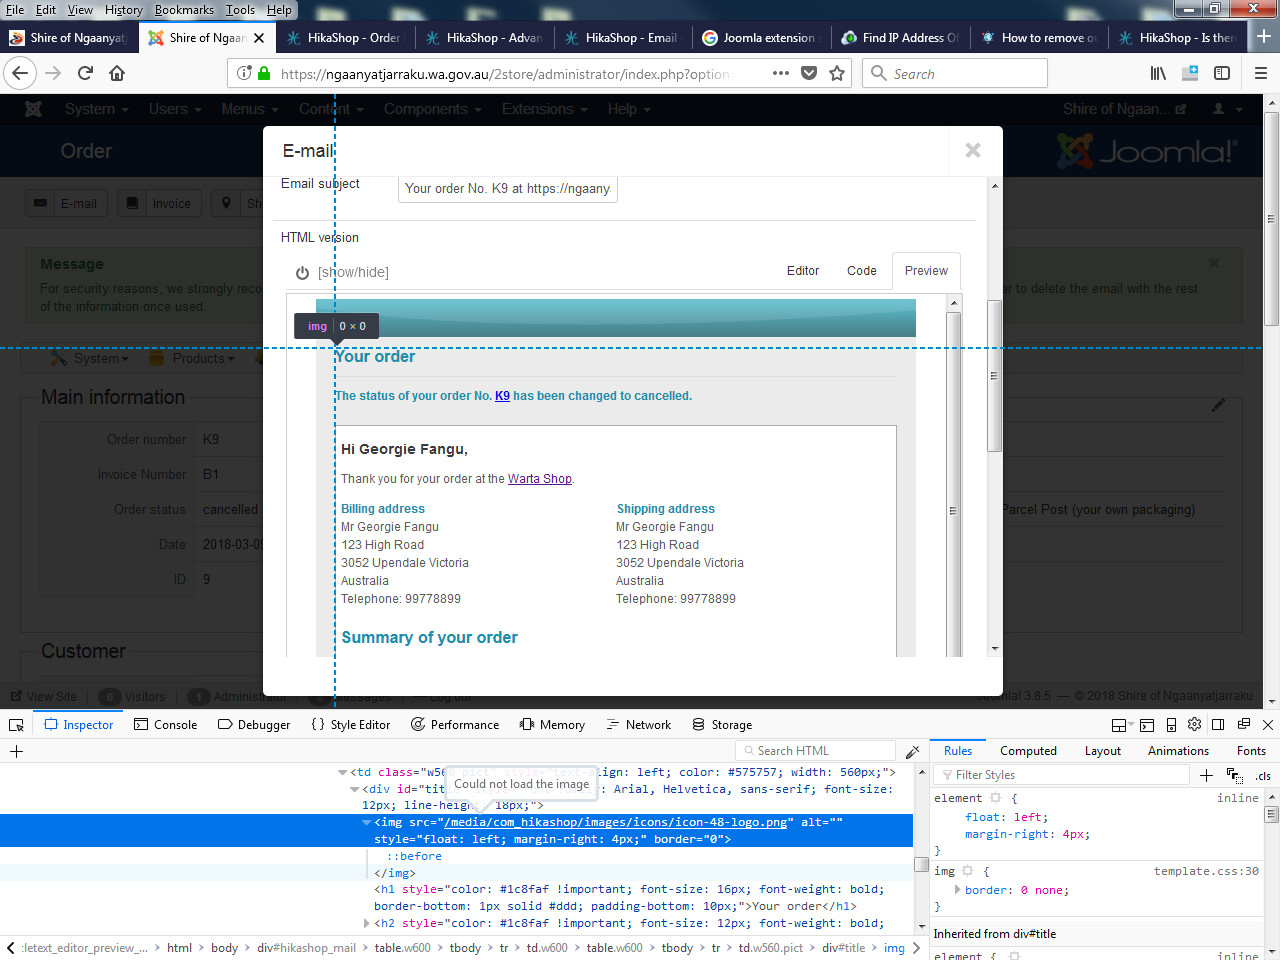Create a new node in the Inspector
Viewport: 1280px width, 960px height.
coord(16,751)
